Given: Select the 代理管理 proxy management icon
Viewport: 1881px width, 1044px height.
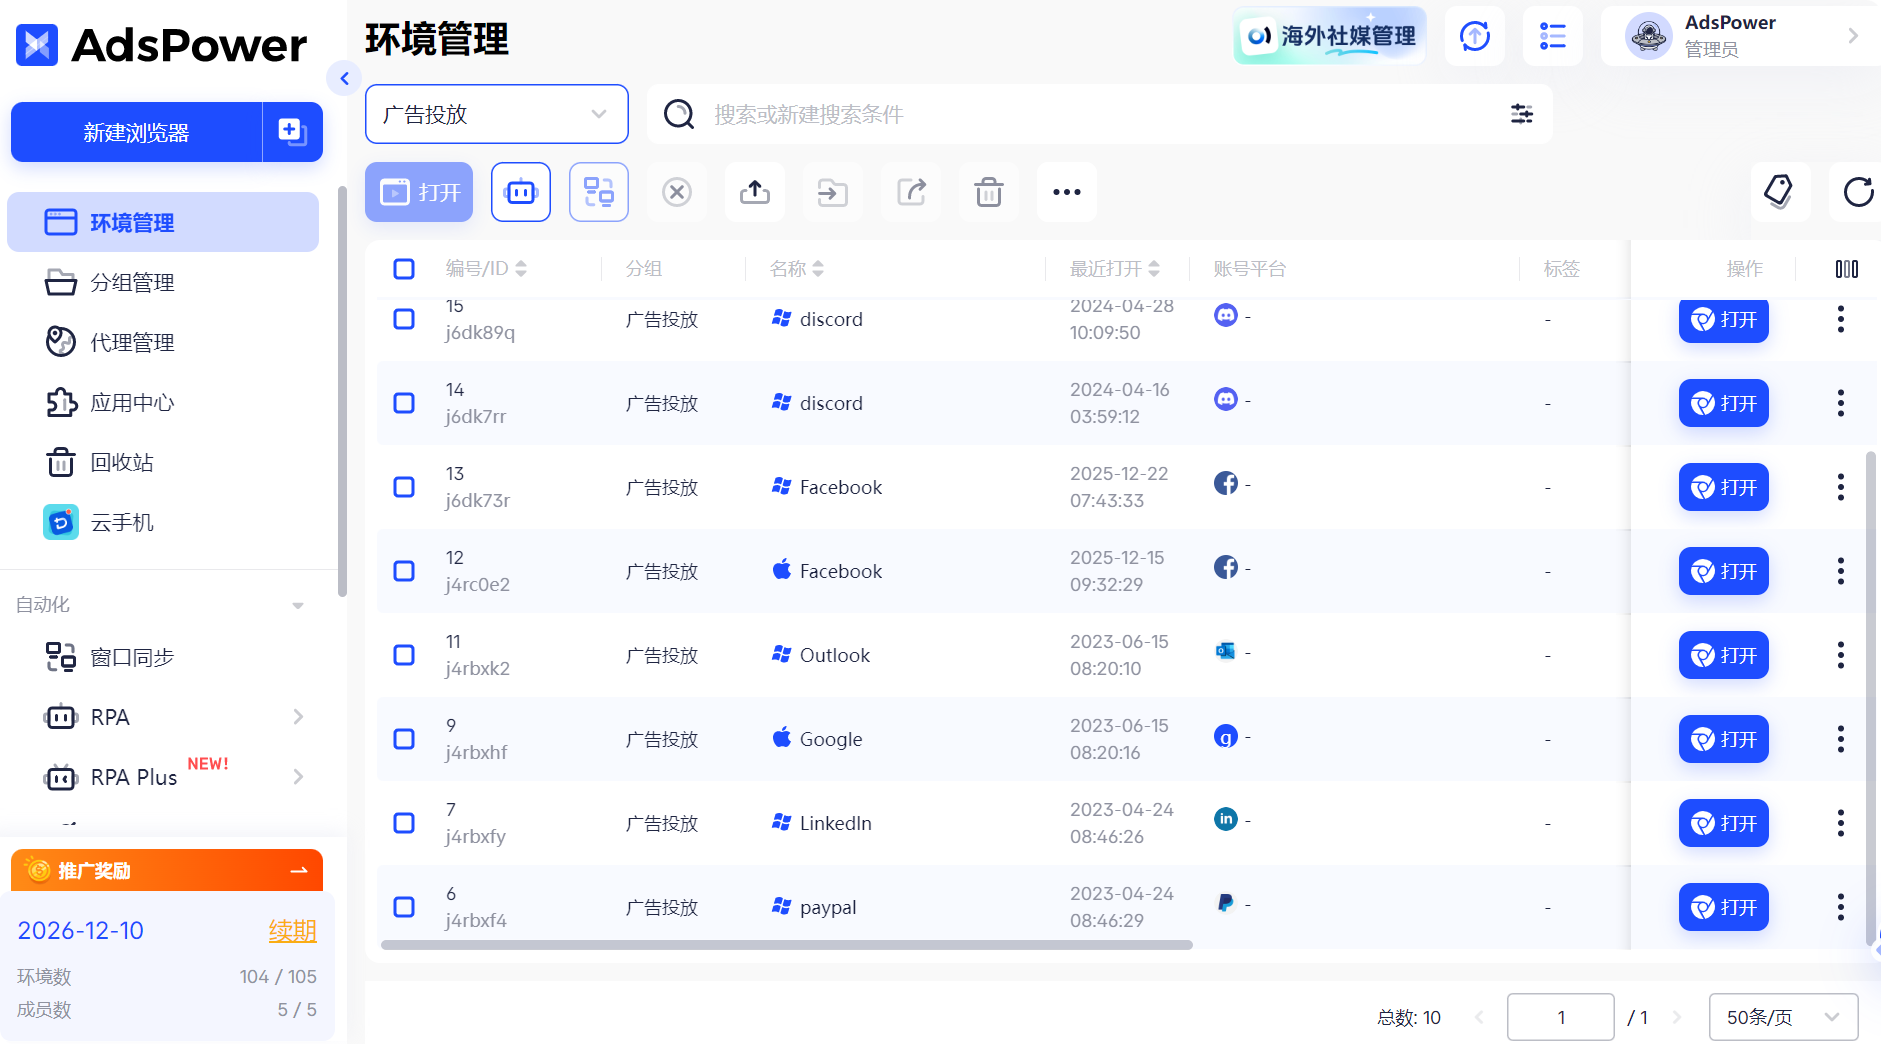Looking at the screenshot, I should point(61,342).
